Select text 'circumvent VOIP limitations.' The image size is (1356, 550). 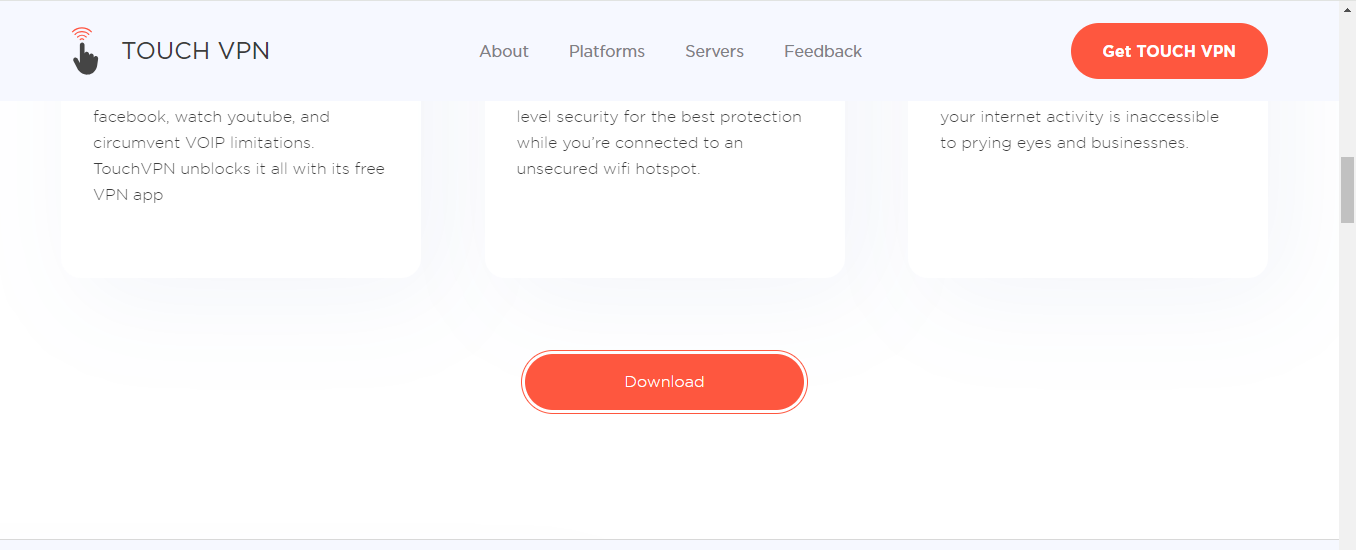tap(204, 143)
